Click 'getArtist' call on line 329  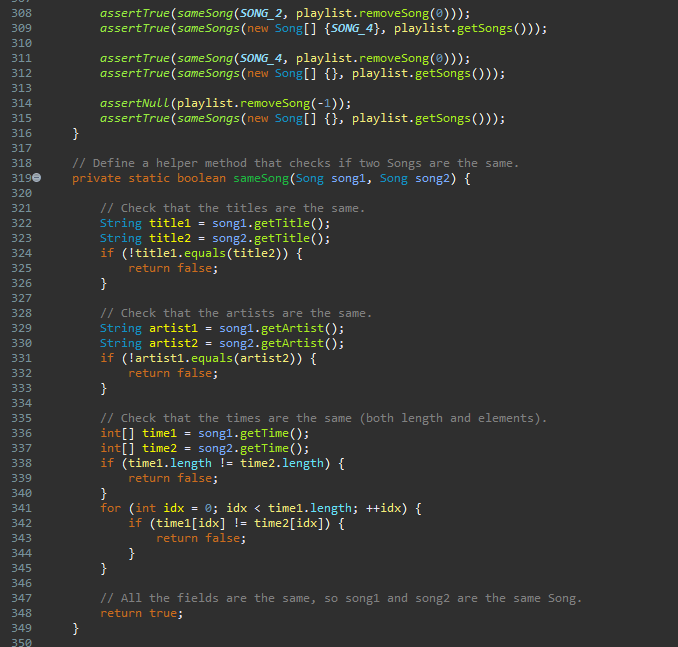(292, 328)
